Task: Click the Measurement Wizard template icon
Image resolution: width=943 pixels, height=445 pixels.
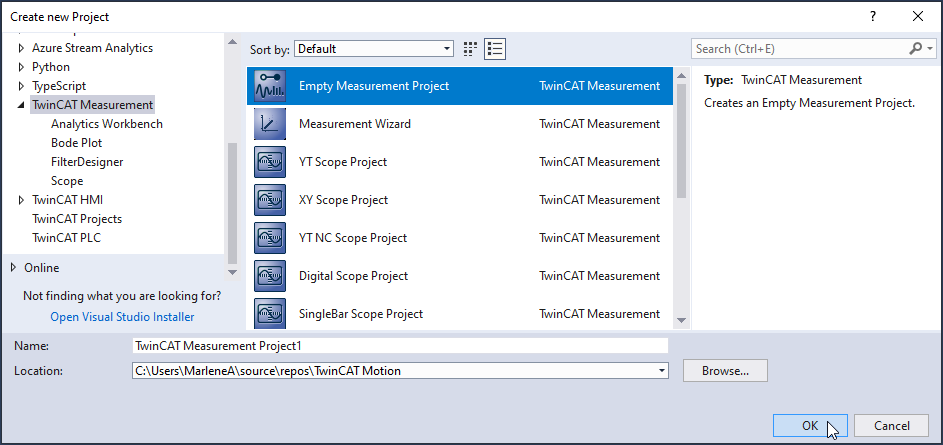Action: point(270,124)
